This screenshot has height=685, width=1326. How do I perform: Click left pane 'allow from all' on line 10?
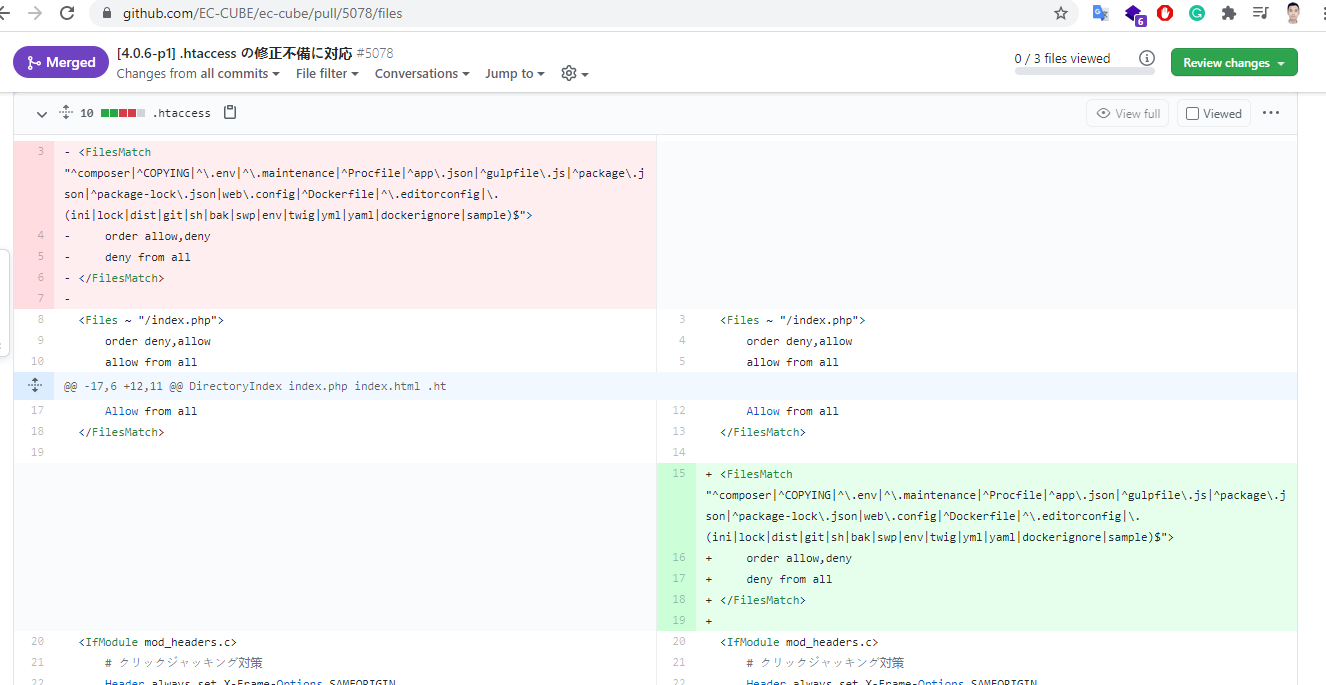pos(151,362)
